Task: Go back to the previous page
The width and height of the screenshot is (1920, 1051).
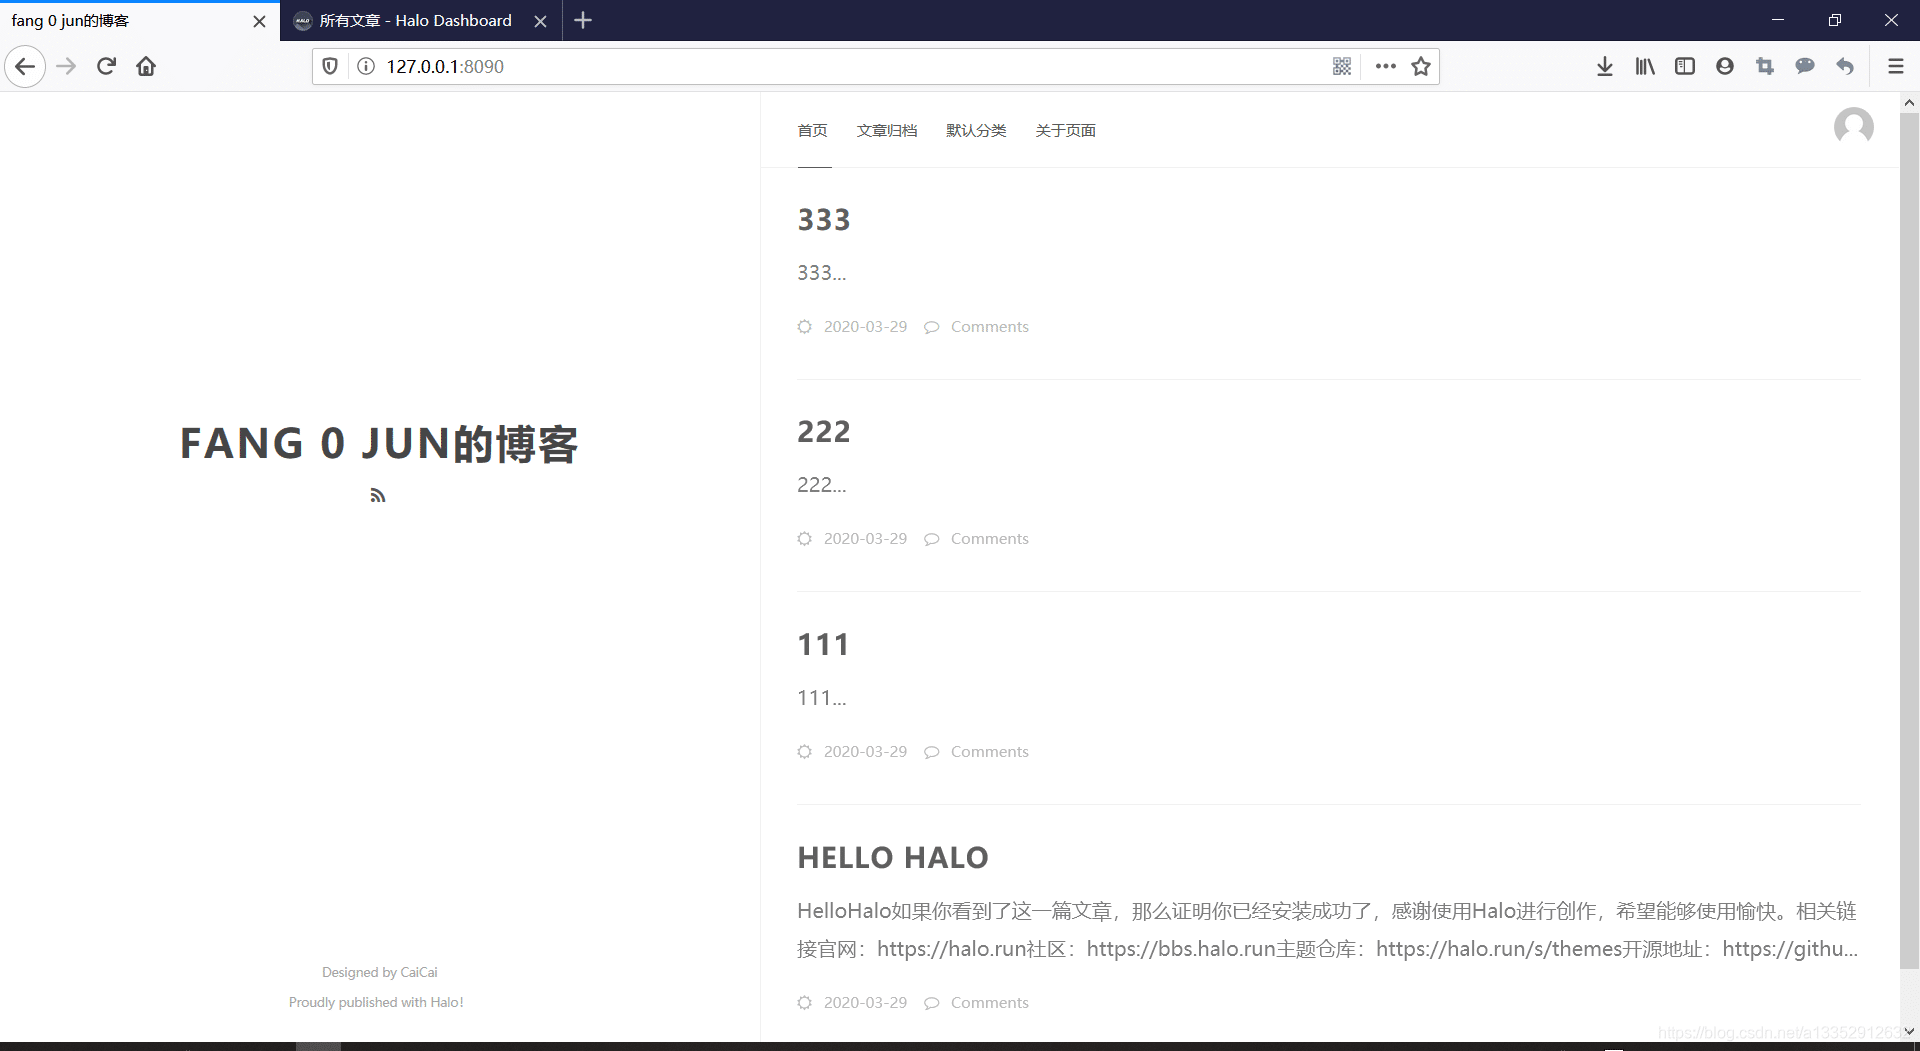Action: pyautogui.click(x=25, y=67)
